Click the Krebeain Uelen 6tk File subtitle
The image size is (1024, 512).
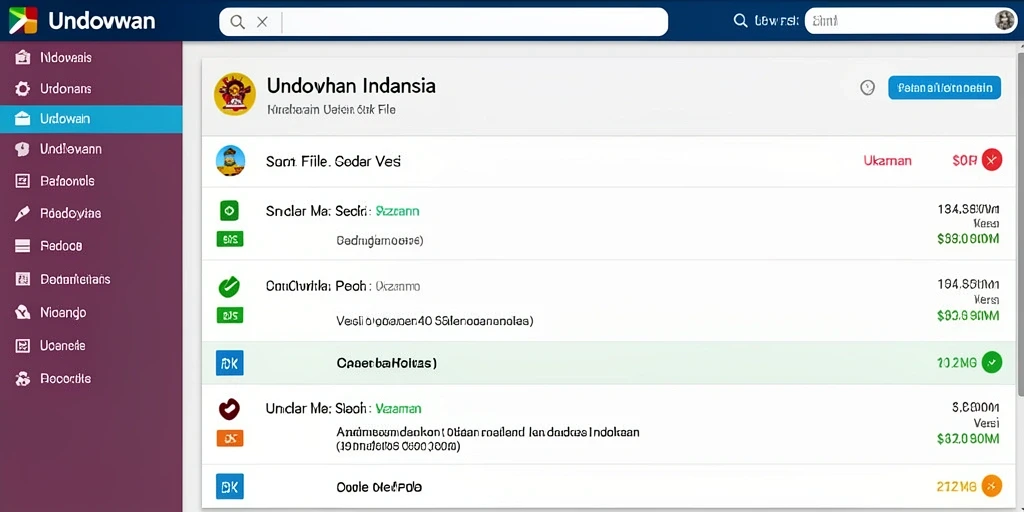(x=331, y=110)
